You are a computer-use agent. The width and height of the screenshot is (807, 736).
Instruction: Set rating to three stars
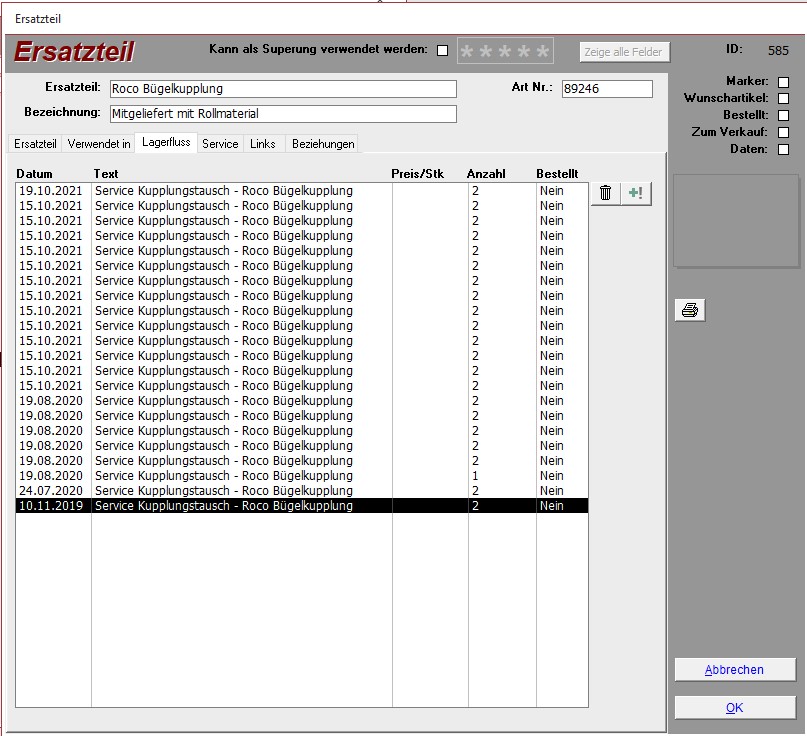coord(505,51)
